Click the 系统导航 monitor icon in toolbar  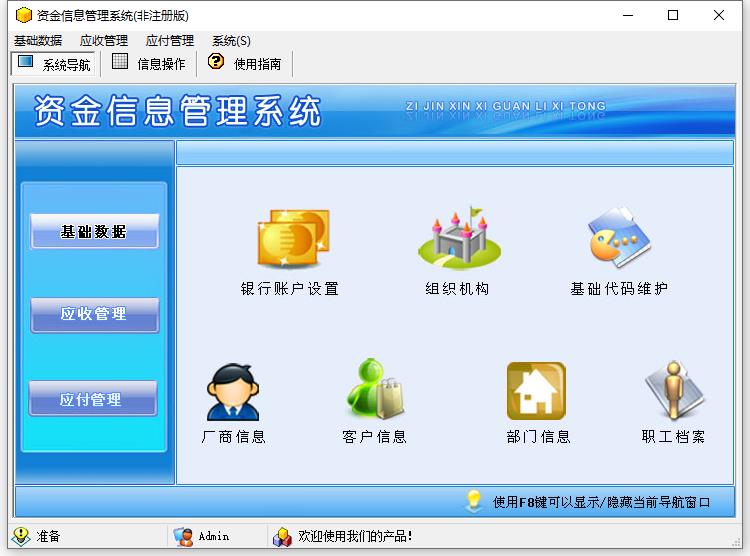coord(25,62)
